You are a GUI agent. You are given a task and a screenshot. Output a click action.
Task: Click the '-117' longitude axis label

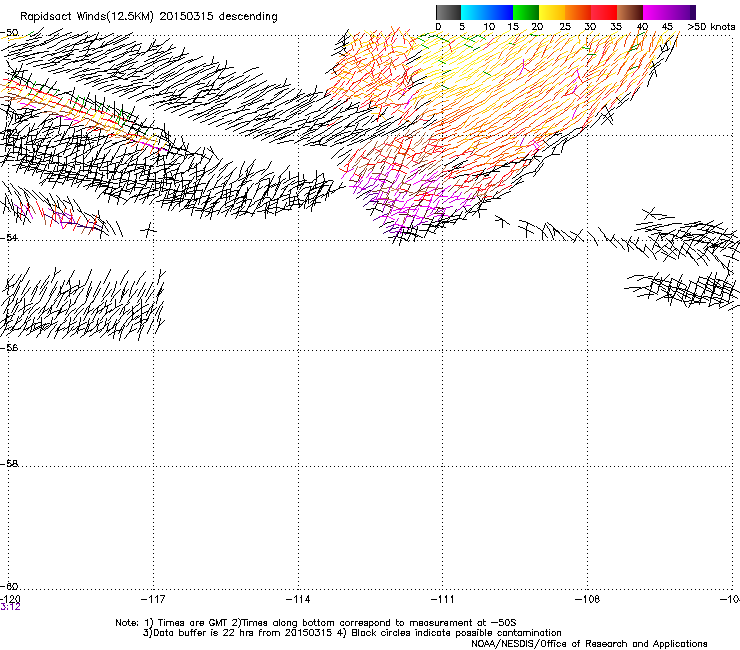[153, 599]
